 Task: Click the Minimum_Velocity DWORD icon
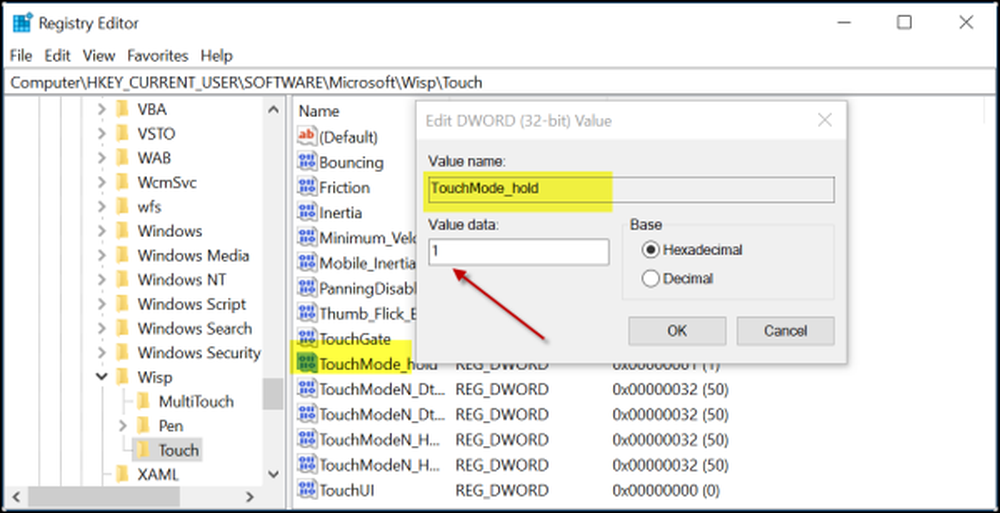307,237
